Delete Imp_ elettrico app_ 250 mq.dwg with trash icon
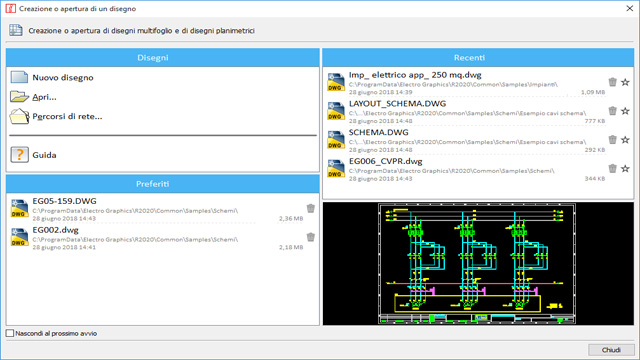640x360 pixels. (612, 82)
